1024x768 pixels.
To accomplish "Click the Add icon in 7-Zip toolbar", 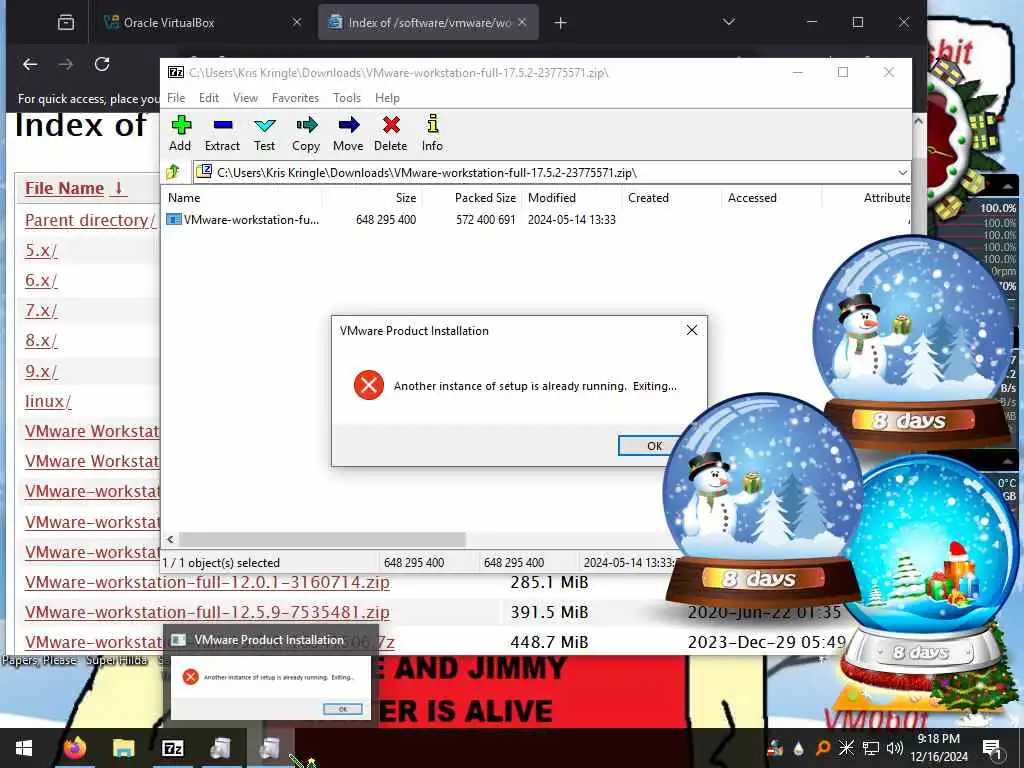I will [x=180, y=133].
